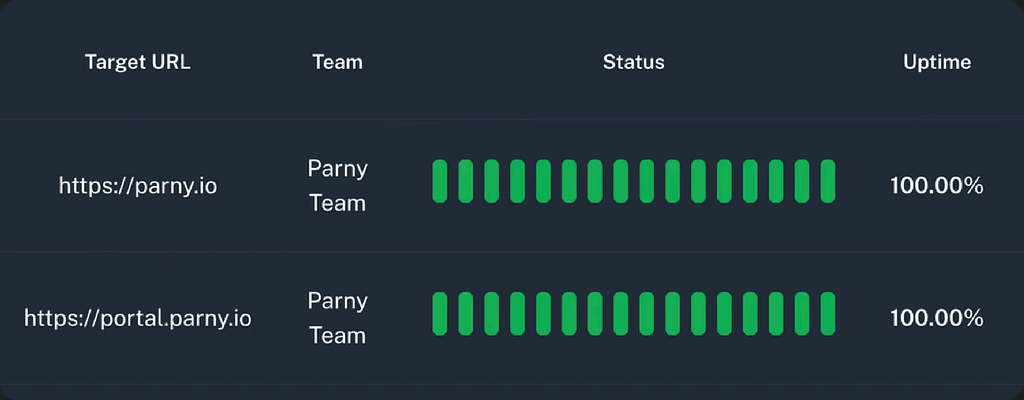Viewport: 1024px width, 400px height.
Task: Sort by the Uptime column header
Action: pos(937,63)
